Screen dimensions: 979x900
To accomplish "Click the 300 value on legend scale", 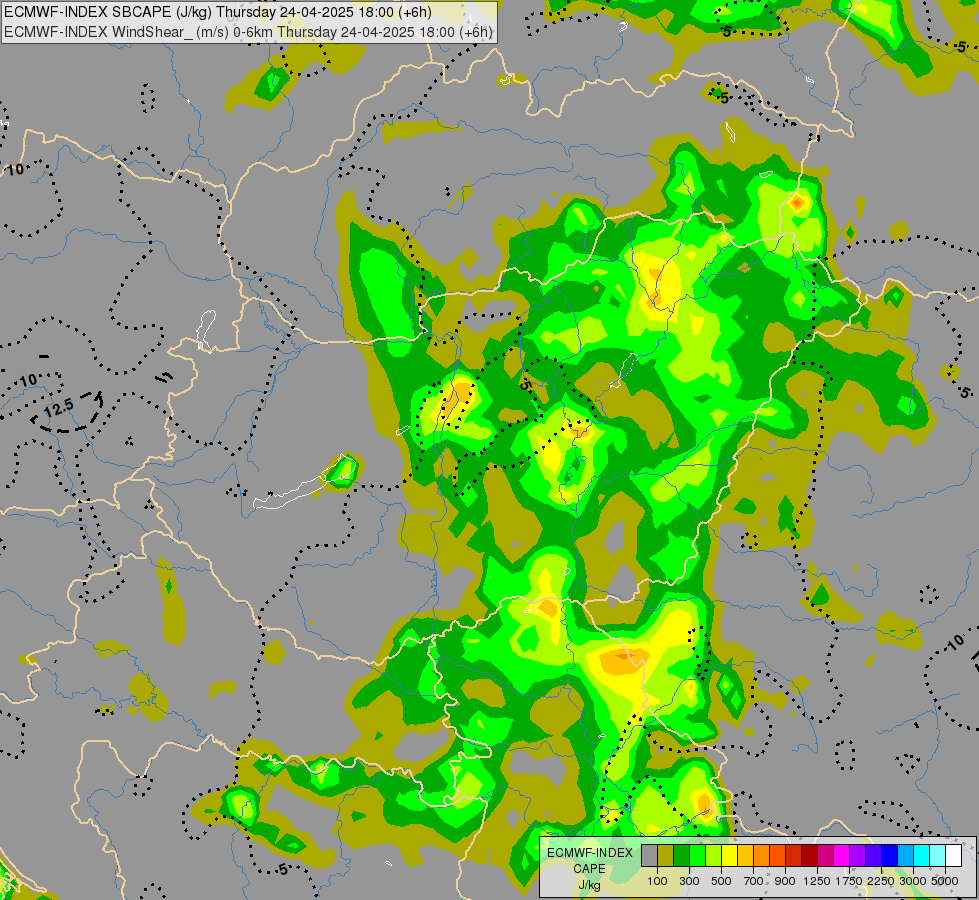I will [689, 881].
